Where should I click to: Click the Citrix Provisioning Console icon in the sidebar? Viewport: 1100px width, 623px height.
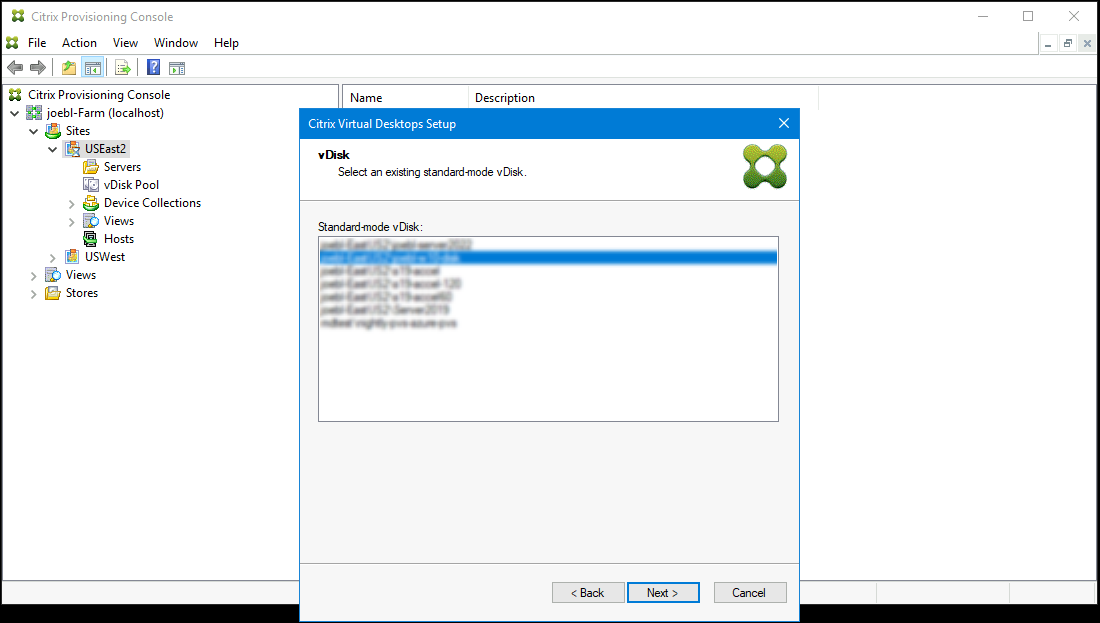(x=14, y=94)
